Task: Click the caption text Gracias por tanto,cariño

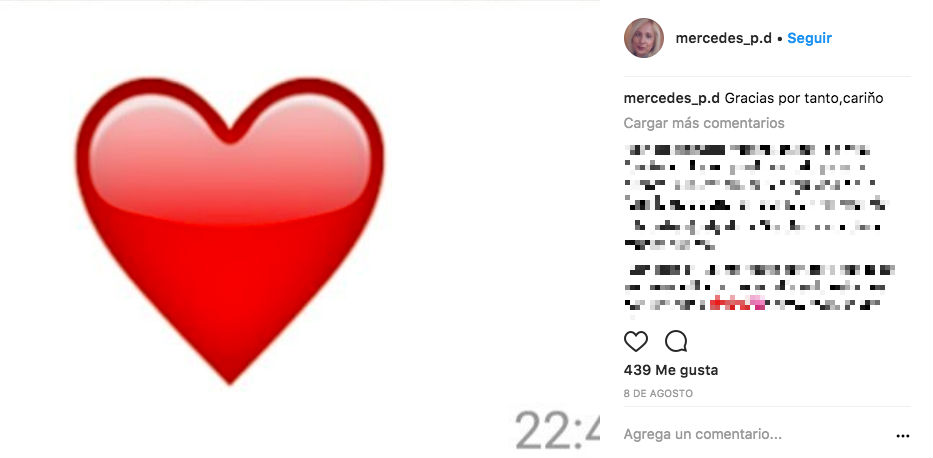Action: pos(804,99)
